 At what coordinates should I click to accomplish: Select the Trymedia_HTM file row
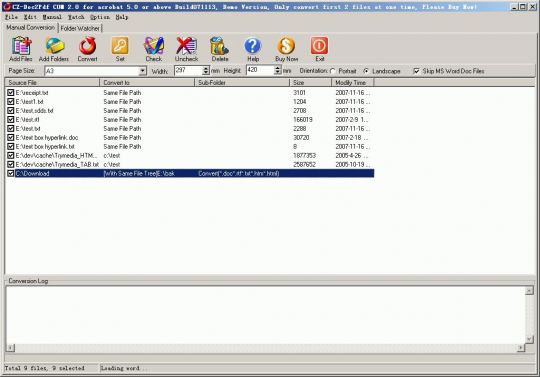[x=190, y=155]
